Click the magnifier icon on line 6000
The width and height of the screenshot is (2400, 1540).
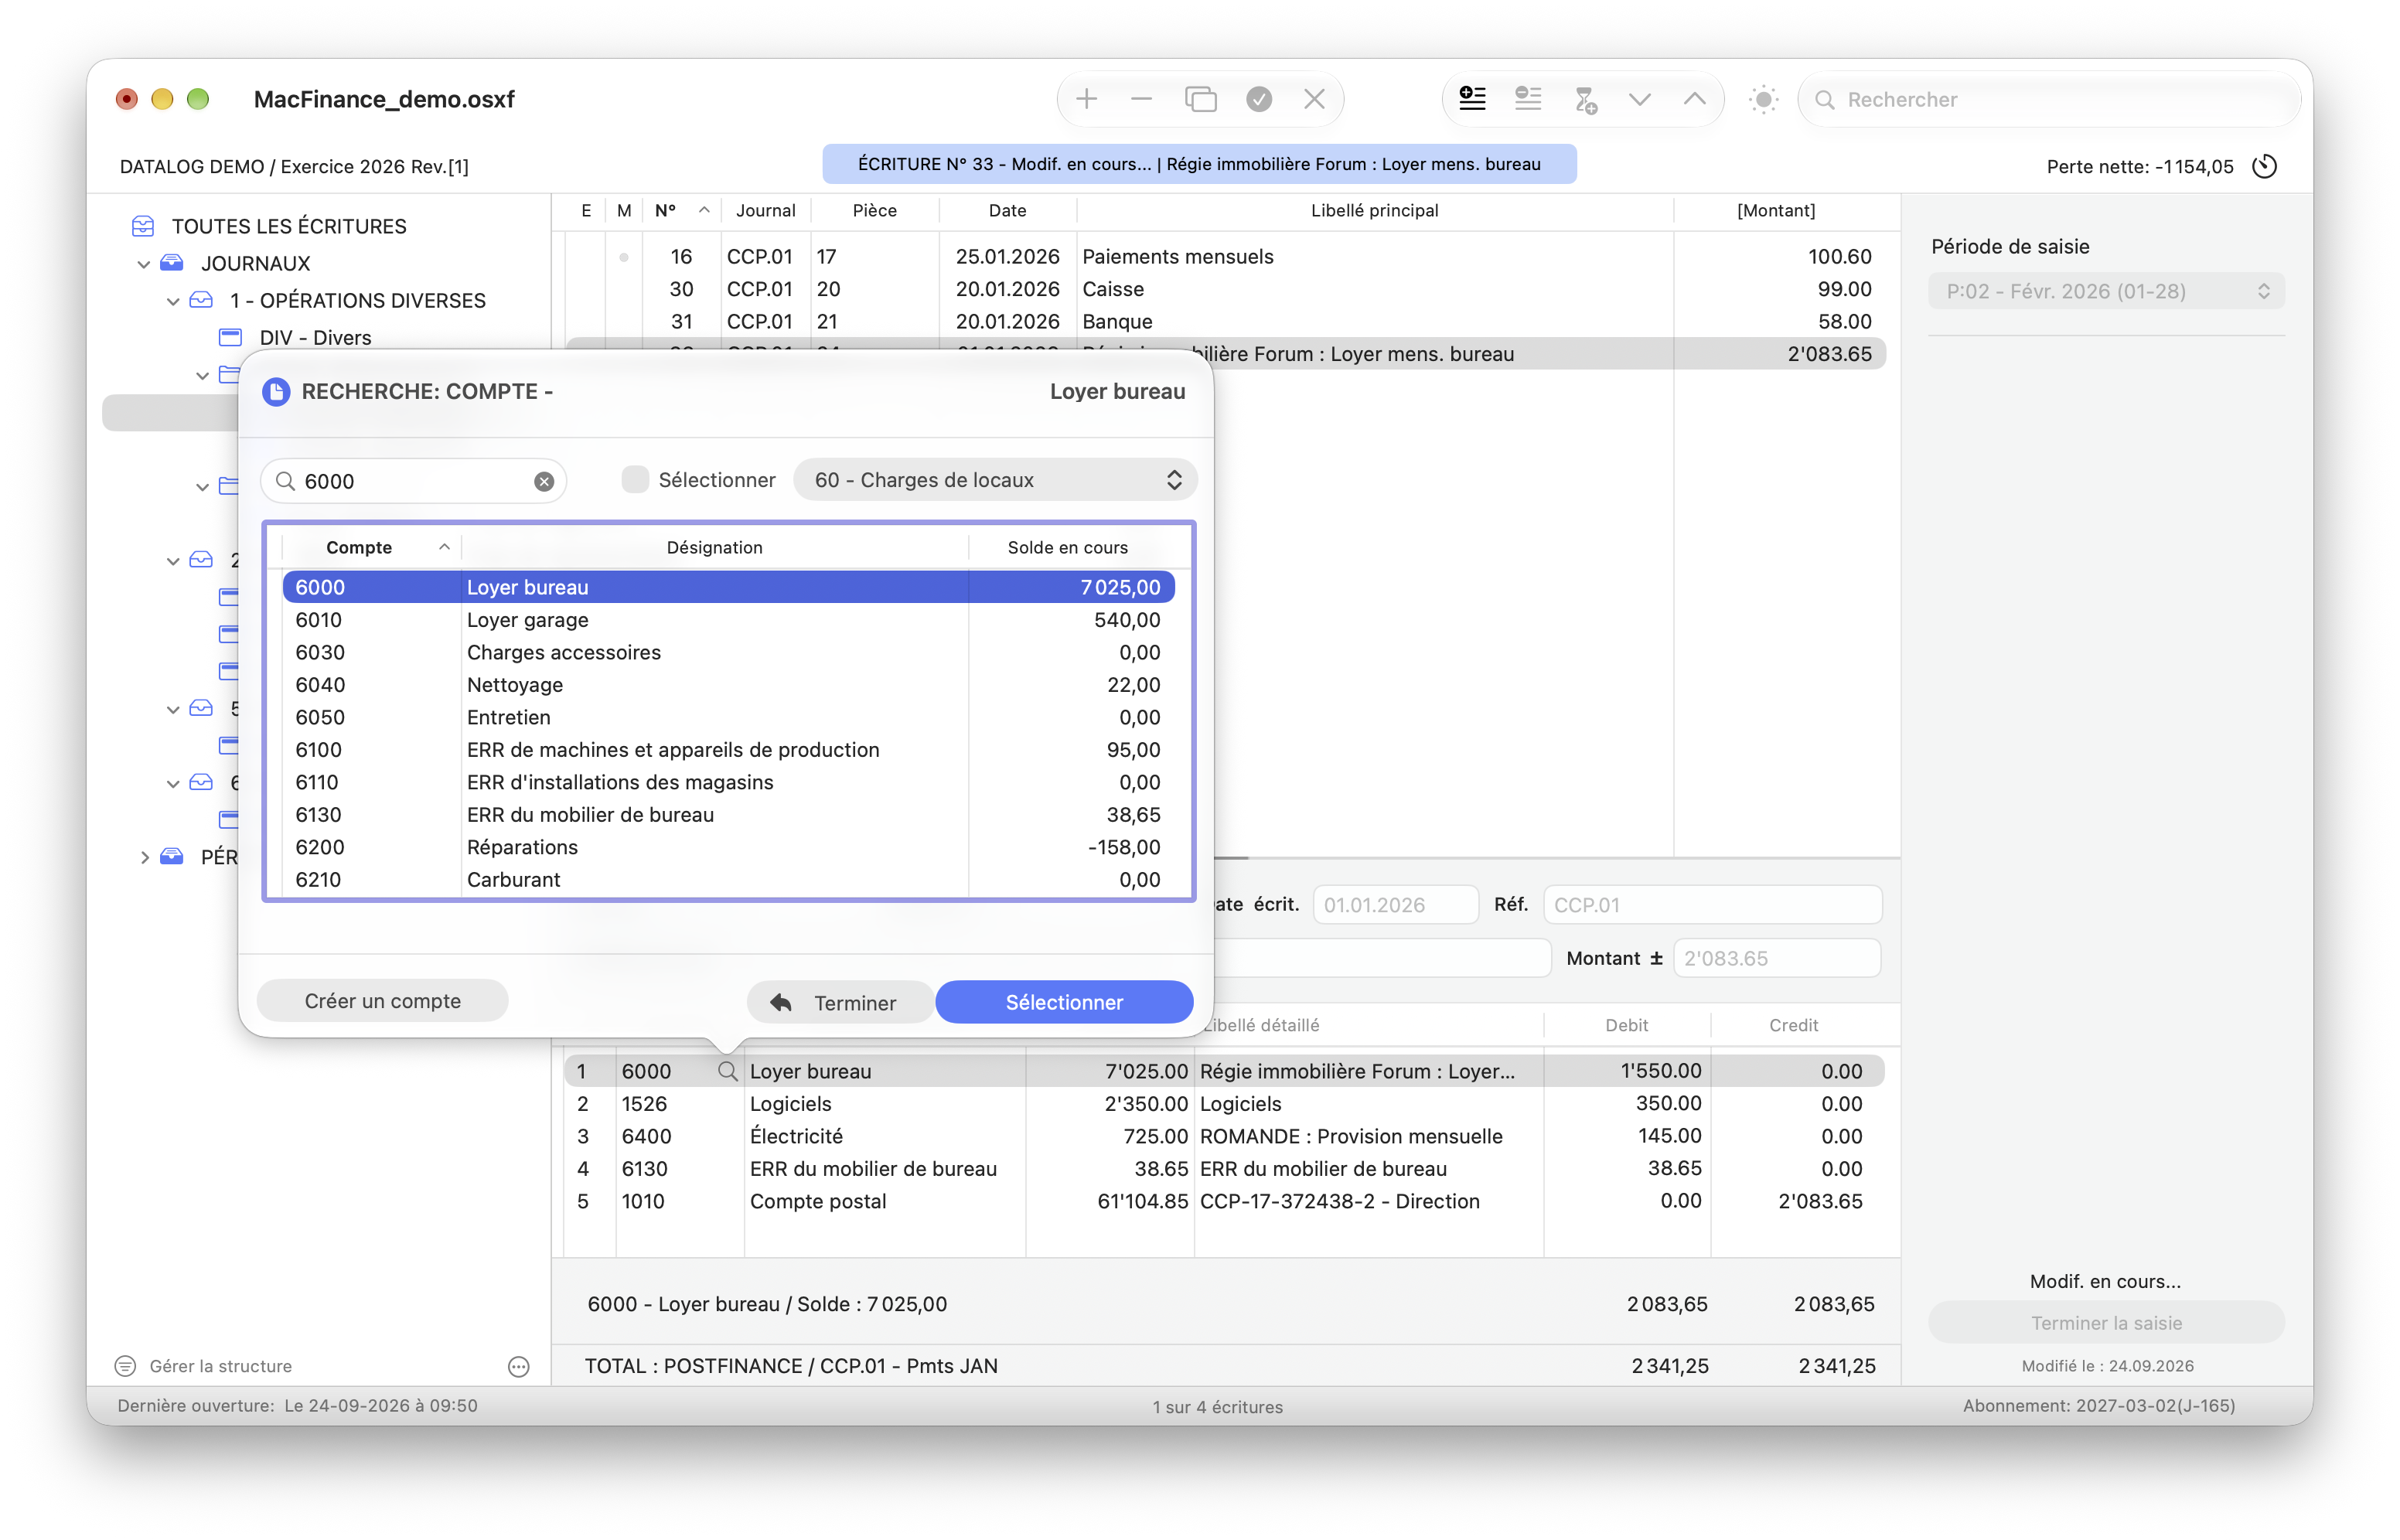pos(728,1071)
